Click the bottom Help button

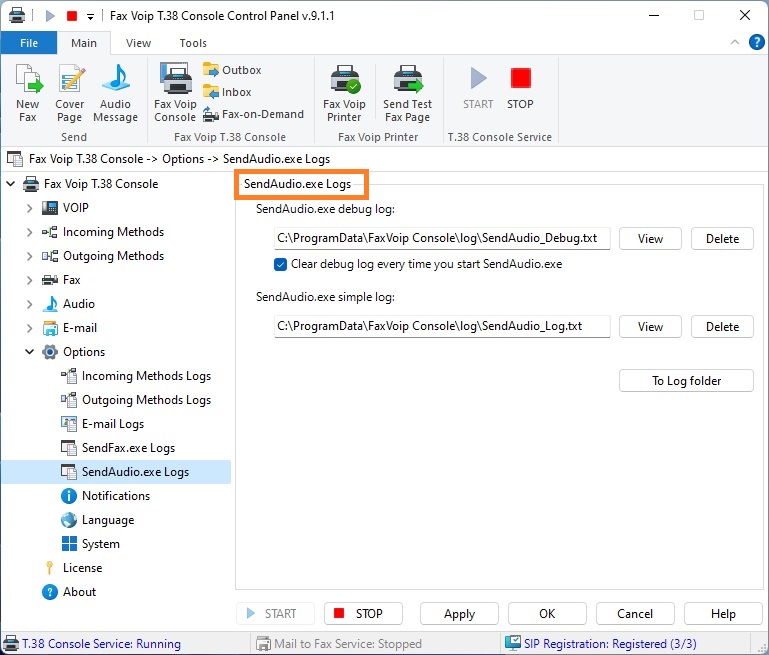723,613
